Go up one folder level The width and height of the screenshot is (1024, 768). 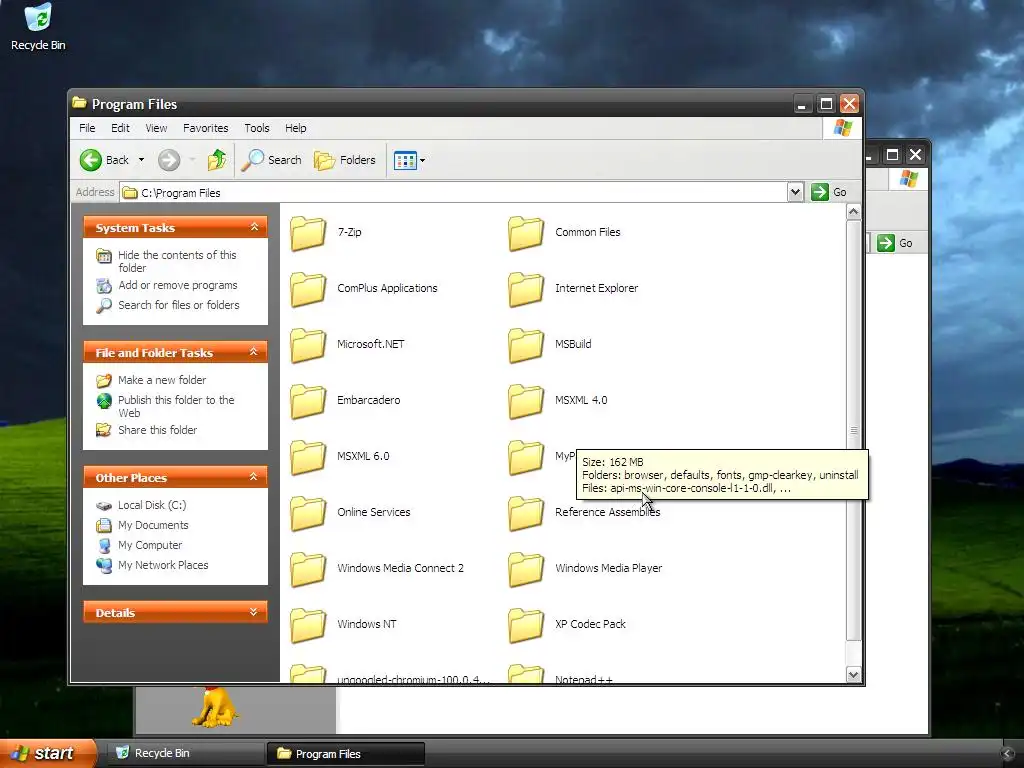tap(217, 160)
